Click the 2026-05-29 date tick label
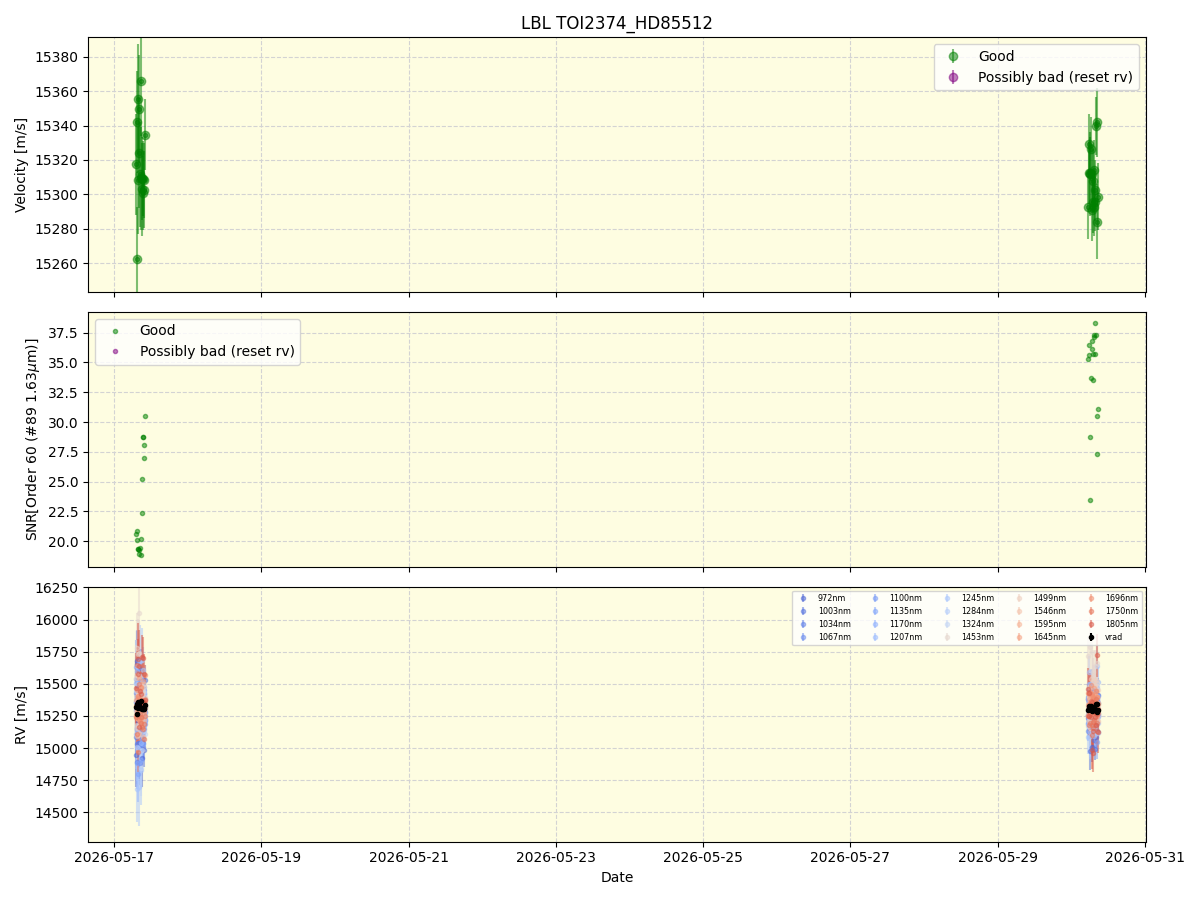 (998, 857)
